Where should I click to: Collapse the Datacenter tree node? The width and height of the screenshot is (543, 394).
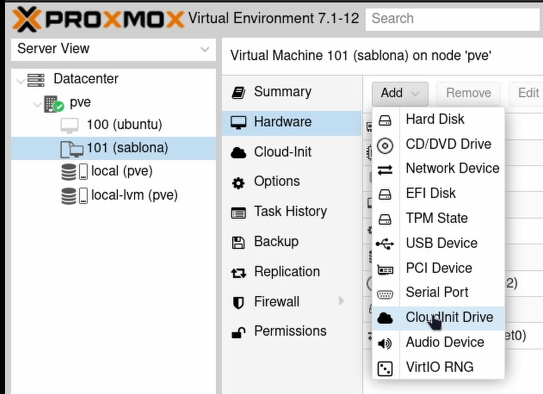coord(20,81)
